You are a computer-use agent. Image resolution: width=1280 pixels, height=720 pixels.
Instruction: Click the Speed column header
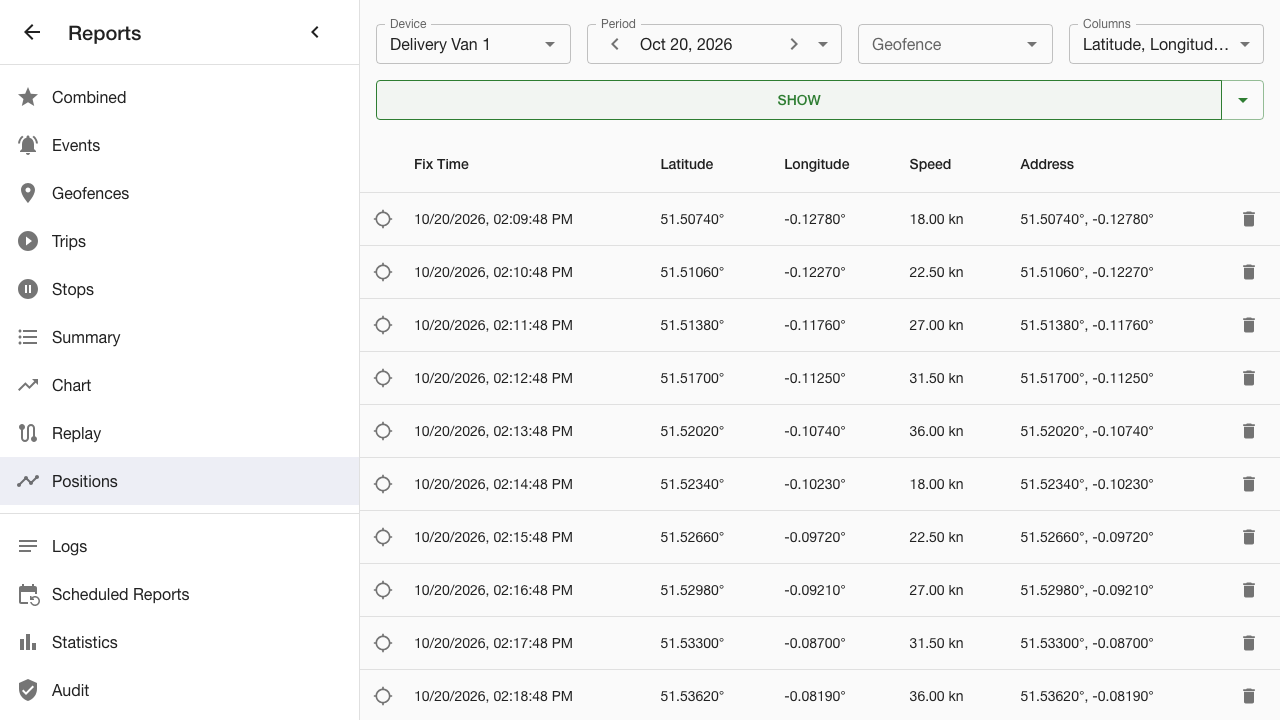(x=930, y=164)
